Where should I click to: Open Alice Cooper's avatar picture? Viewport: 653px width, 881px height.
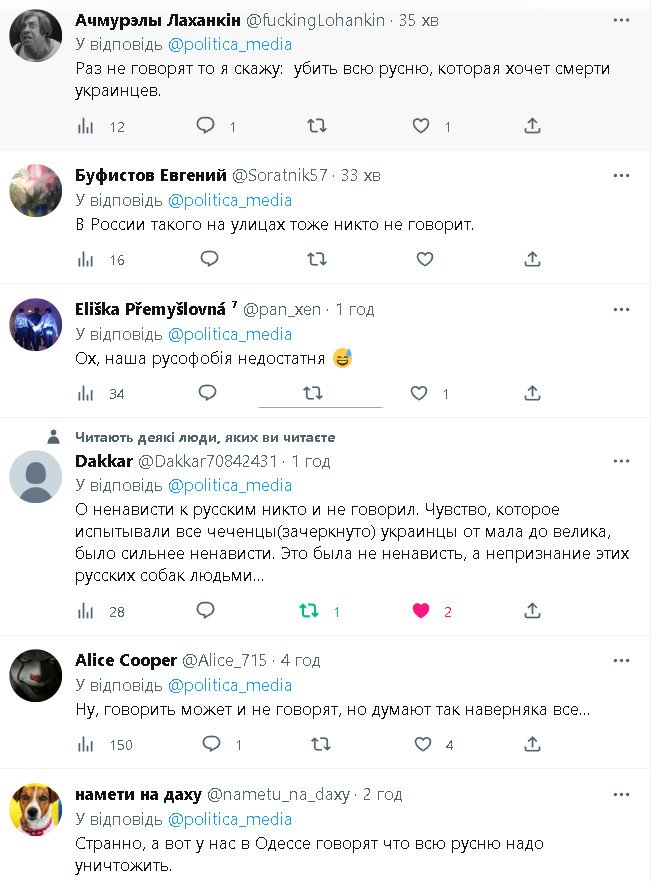point(36,676)
